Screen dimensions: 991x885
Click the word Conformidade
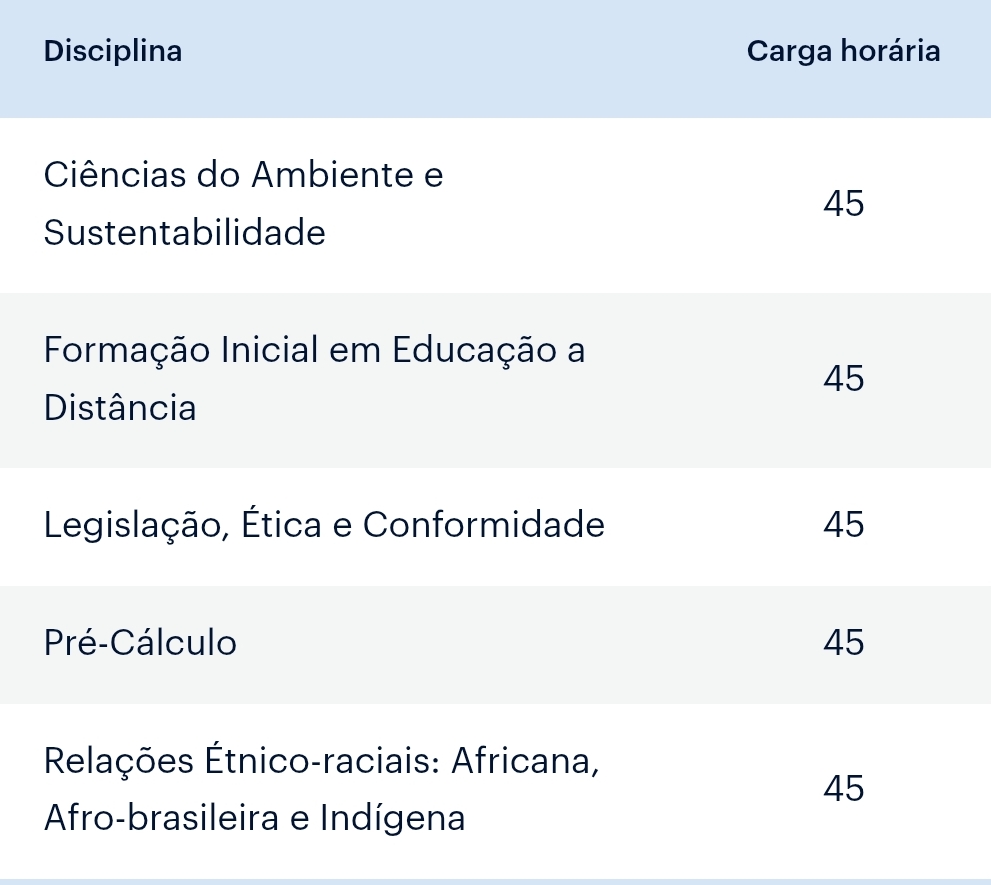tap(483, 525)
